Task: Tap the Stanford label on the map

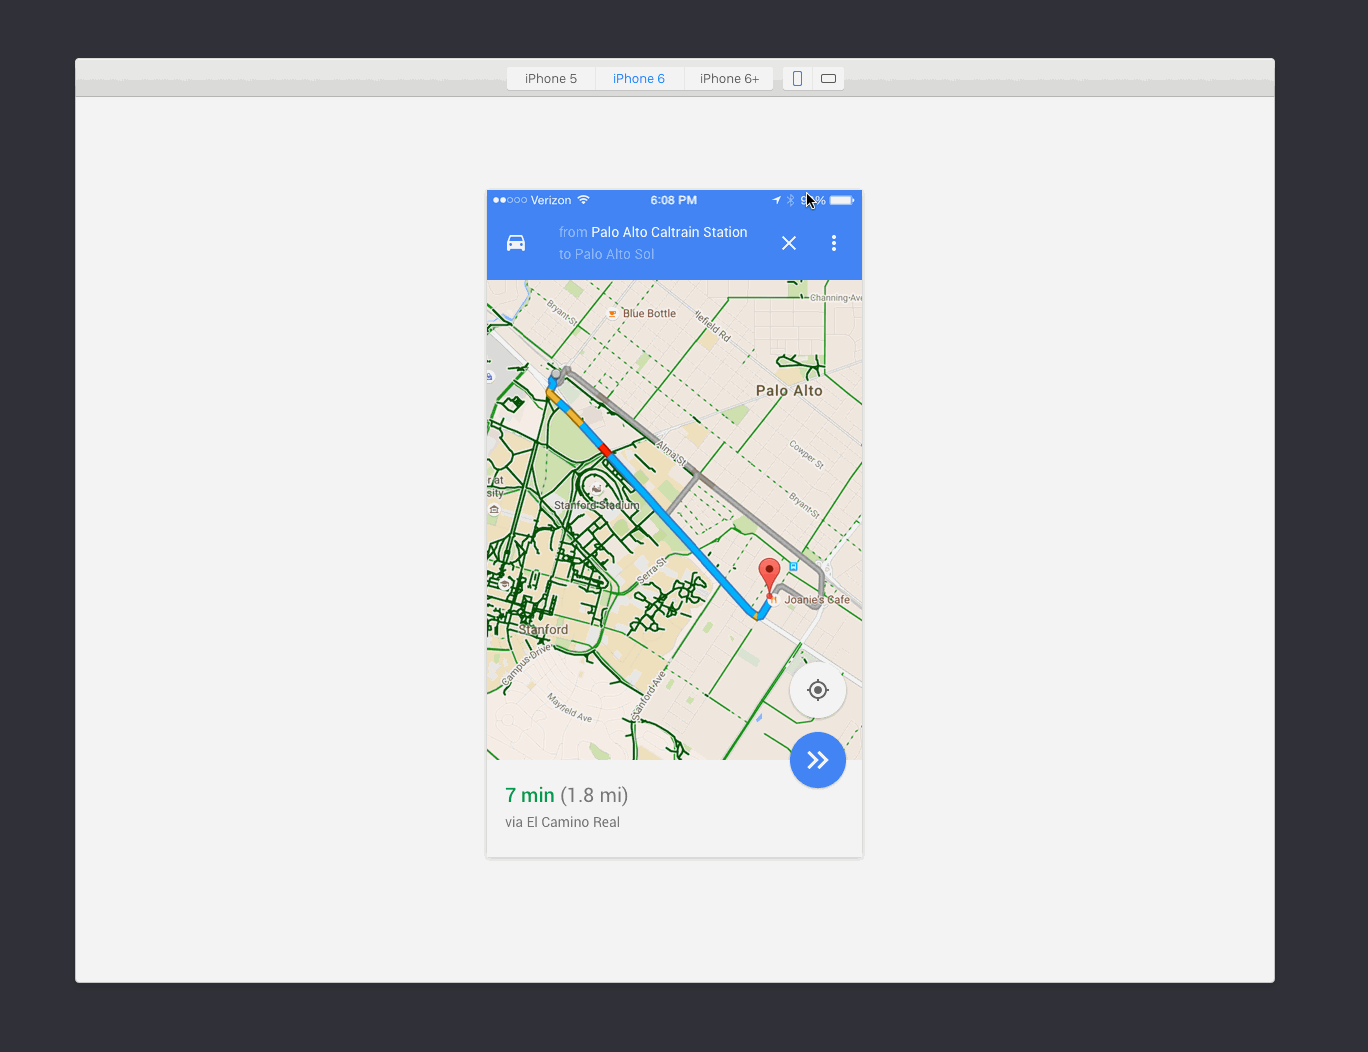Action: pyautogui.click(x=544, y=630)
